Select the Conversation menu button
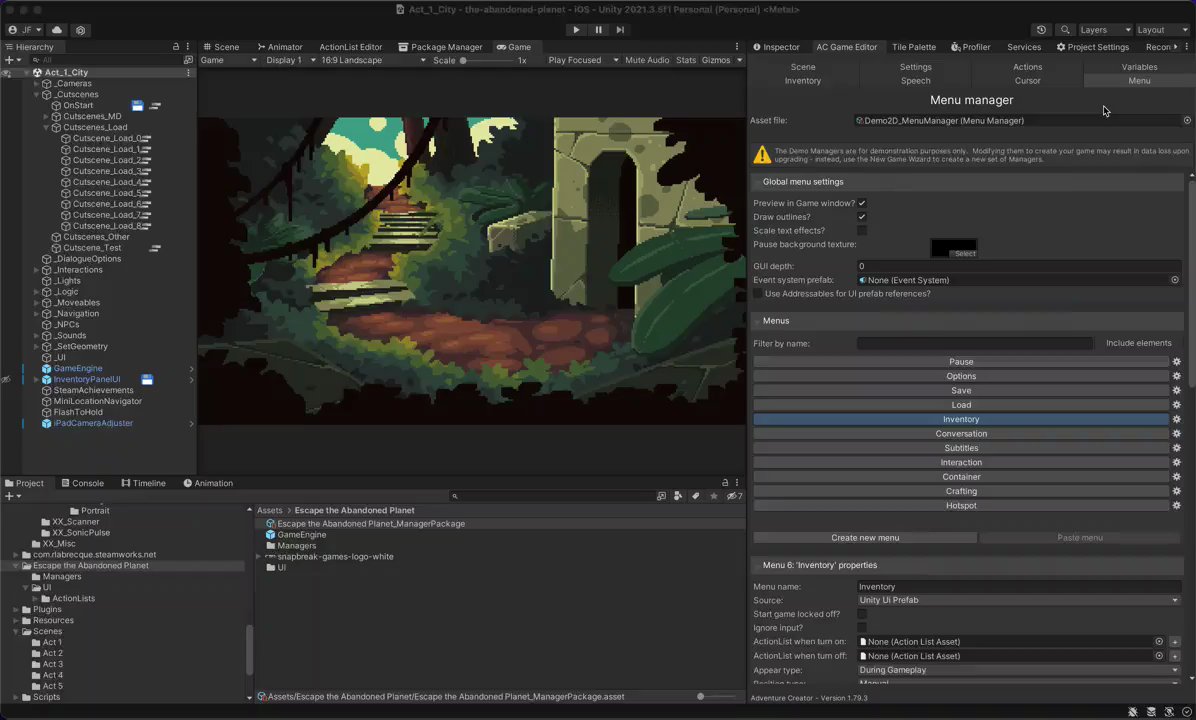Screen dimensions: 1196x720 coord(960,434)
